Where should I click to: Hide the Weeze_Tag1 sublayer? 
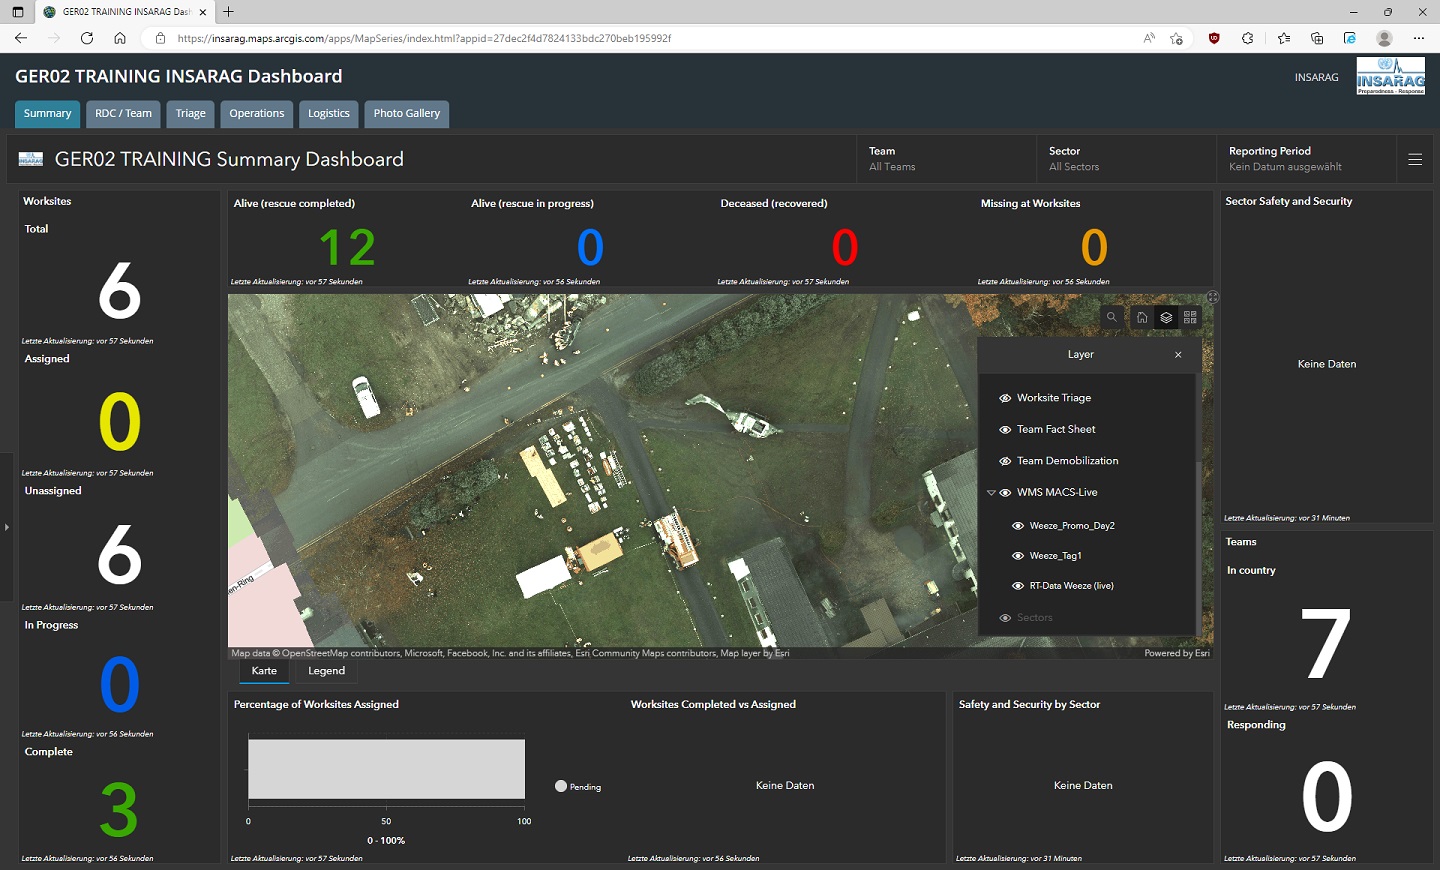(1018, 556)
